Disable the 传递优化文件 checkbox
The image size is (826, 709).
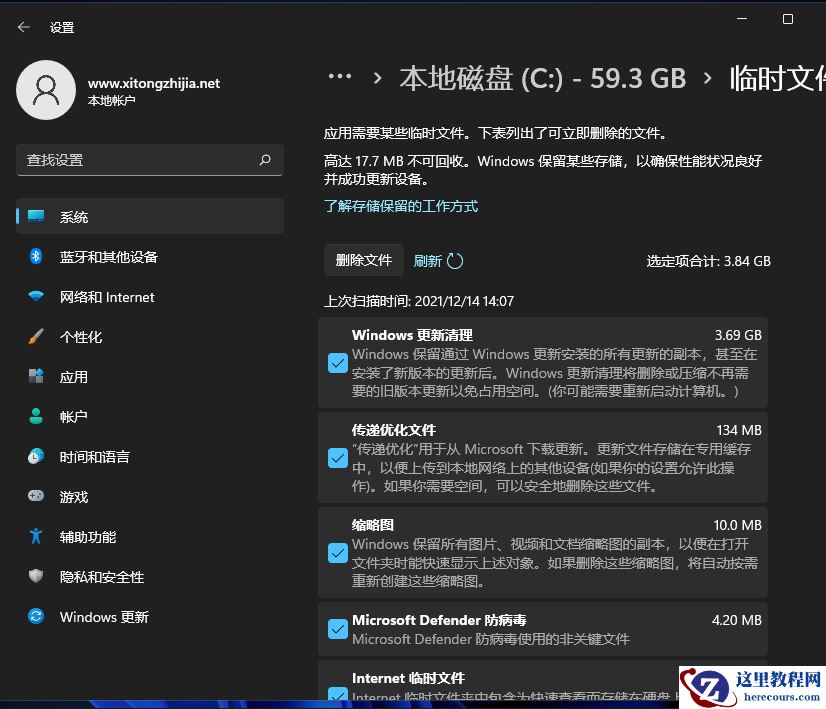pos(337,458)
